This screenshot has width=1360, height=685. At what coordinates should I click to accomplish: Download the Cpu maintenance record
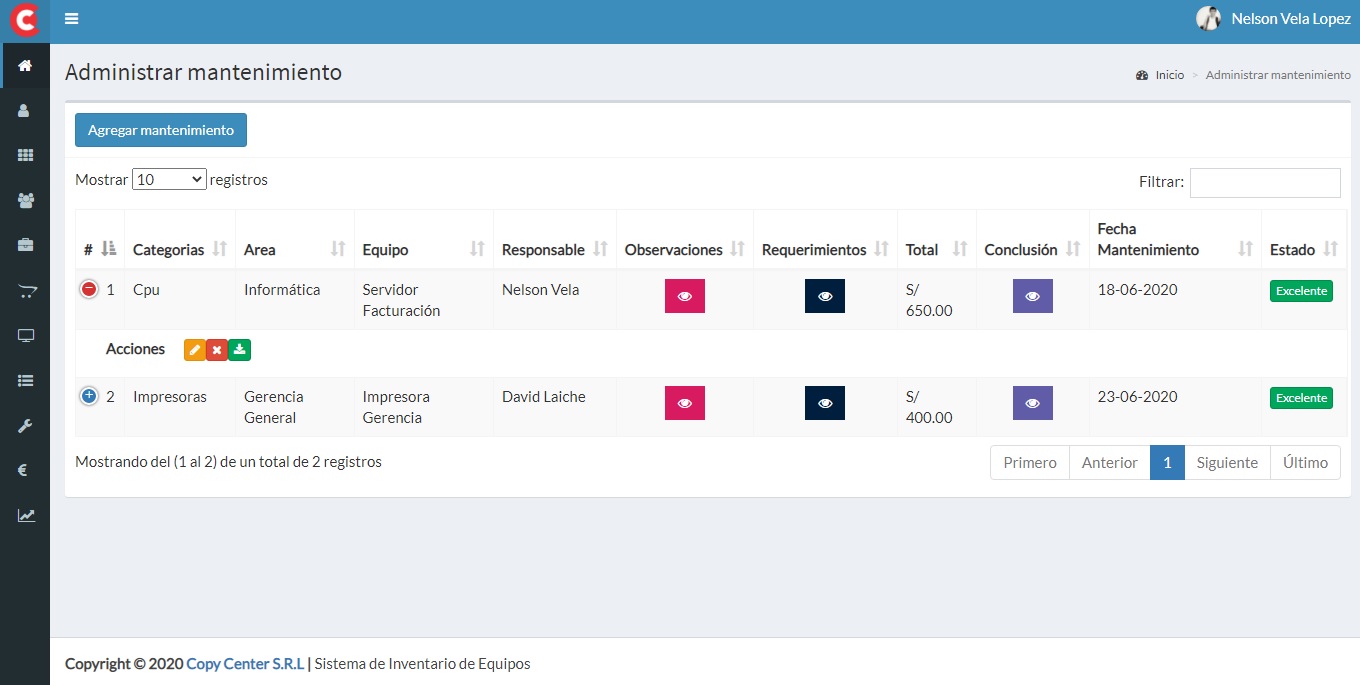point(240,350)
